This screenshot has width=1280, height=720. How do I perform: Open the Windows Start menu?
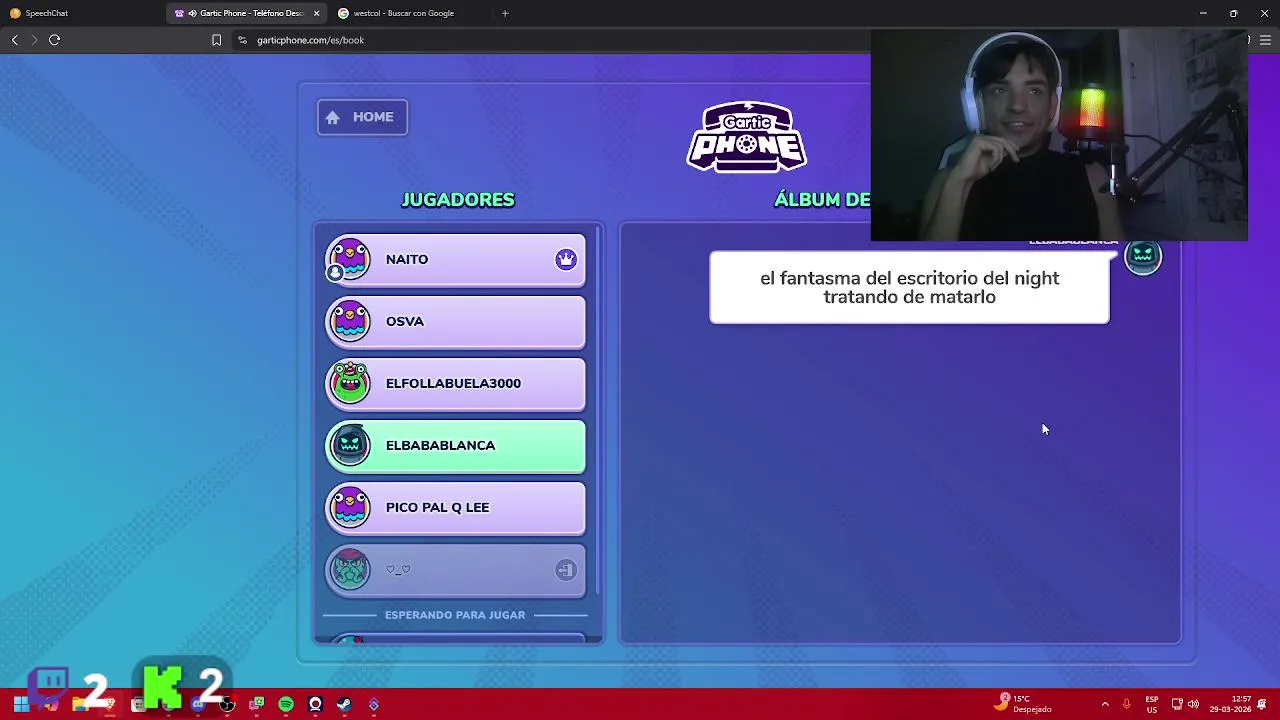20,705
